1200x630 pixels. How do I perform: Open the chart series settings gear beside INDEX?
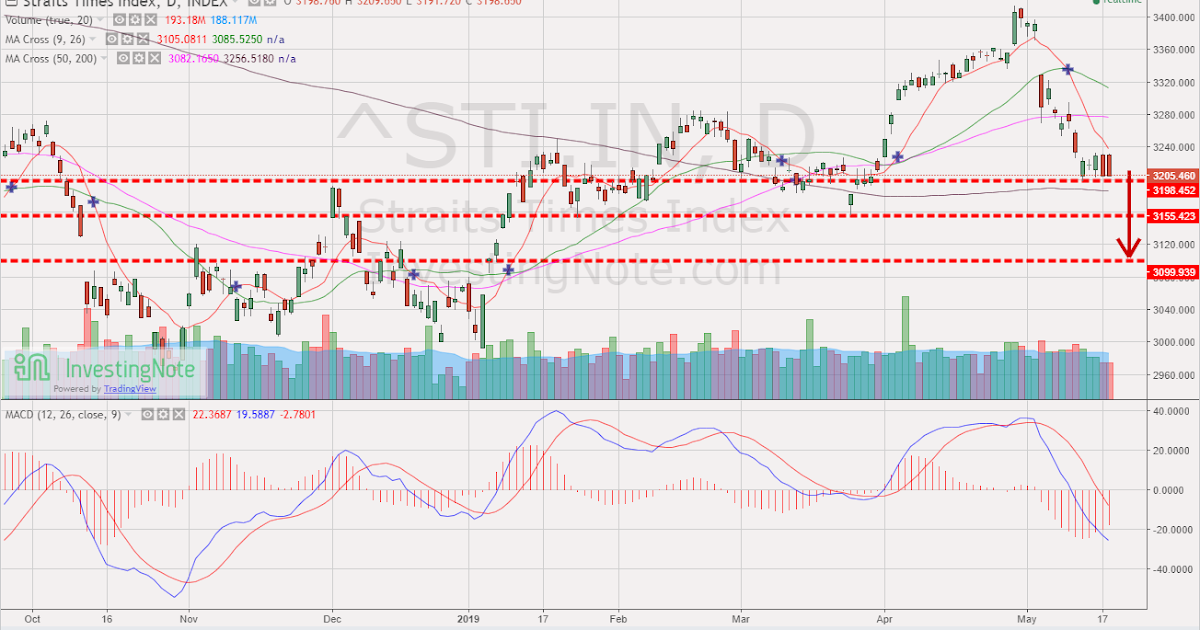[269, 5]
